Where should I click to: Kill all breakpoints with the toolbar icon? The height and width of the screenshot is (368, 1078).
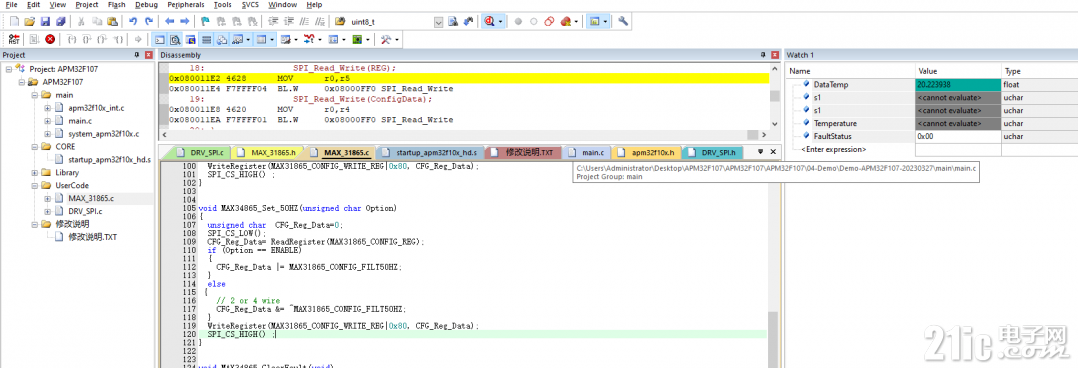pos(565,21)
